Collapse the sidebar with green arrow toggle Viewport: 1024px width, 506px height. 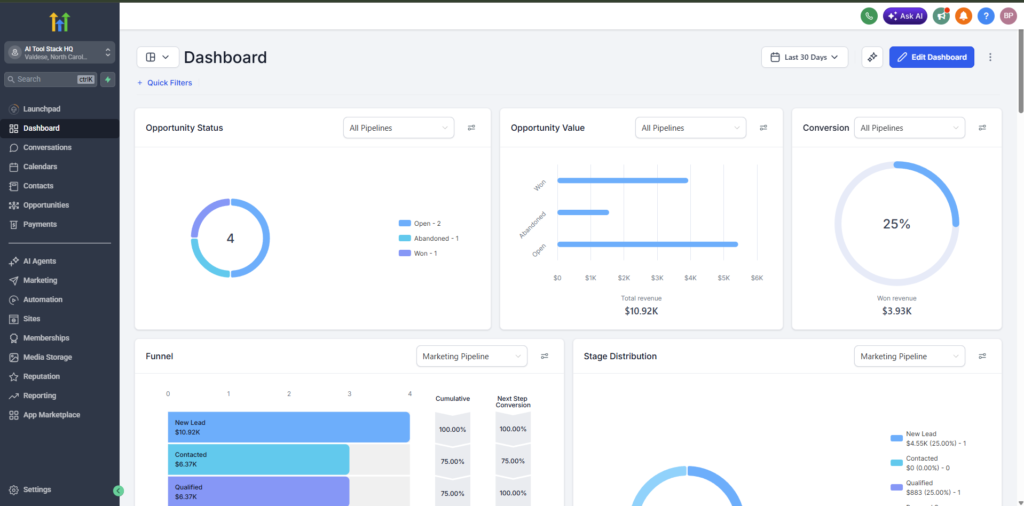[118, 490]
